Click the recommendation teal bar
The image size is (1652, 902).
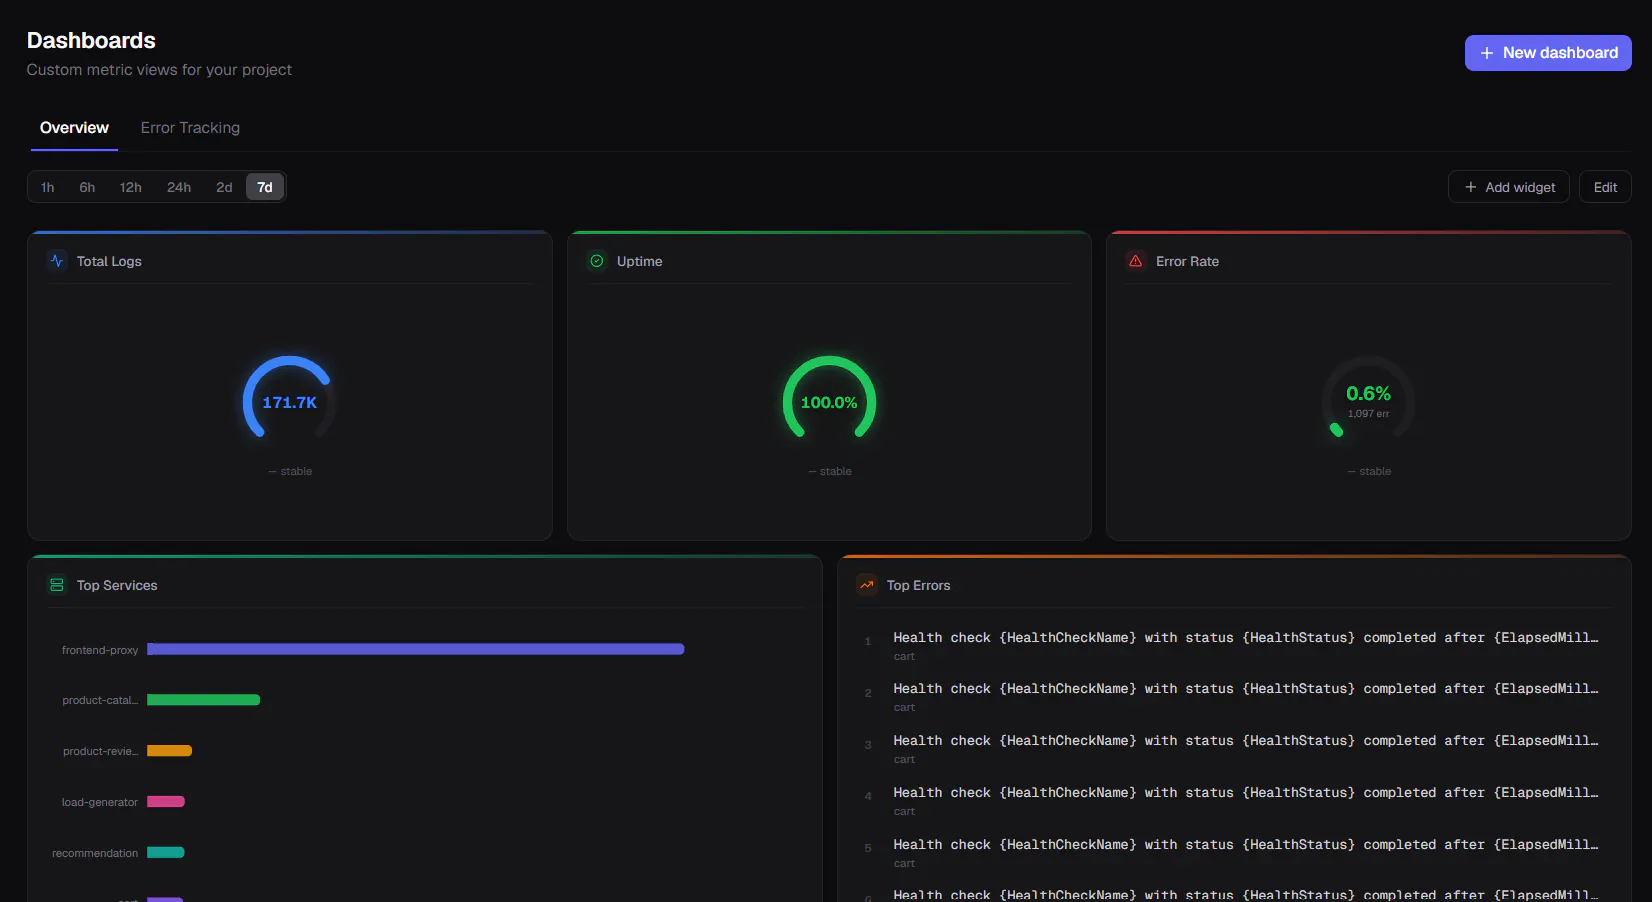pyautogui.click(x=166, y=853)
